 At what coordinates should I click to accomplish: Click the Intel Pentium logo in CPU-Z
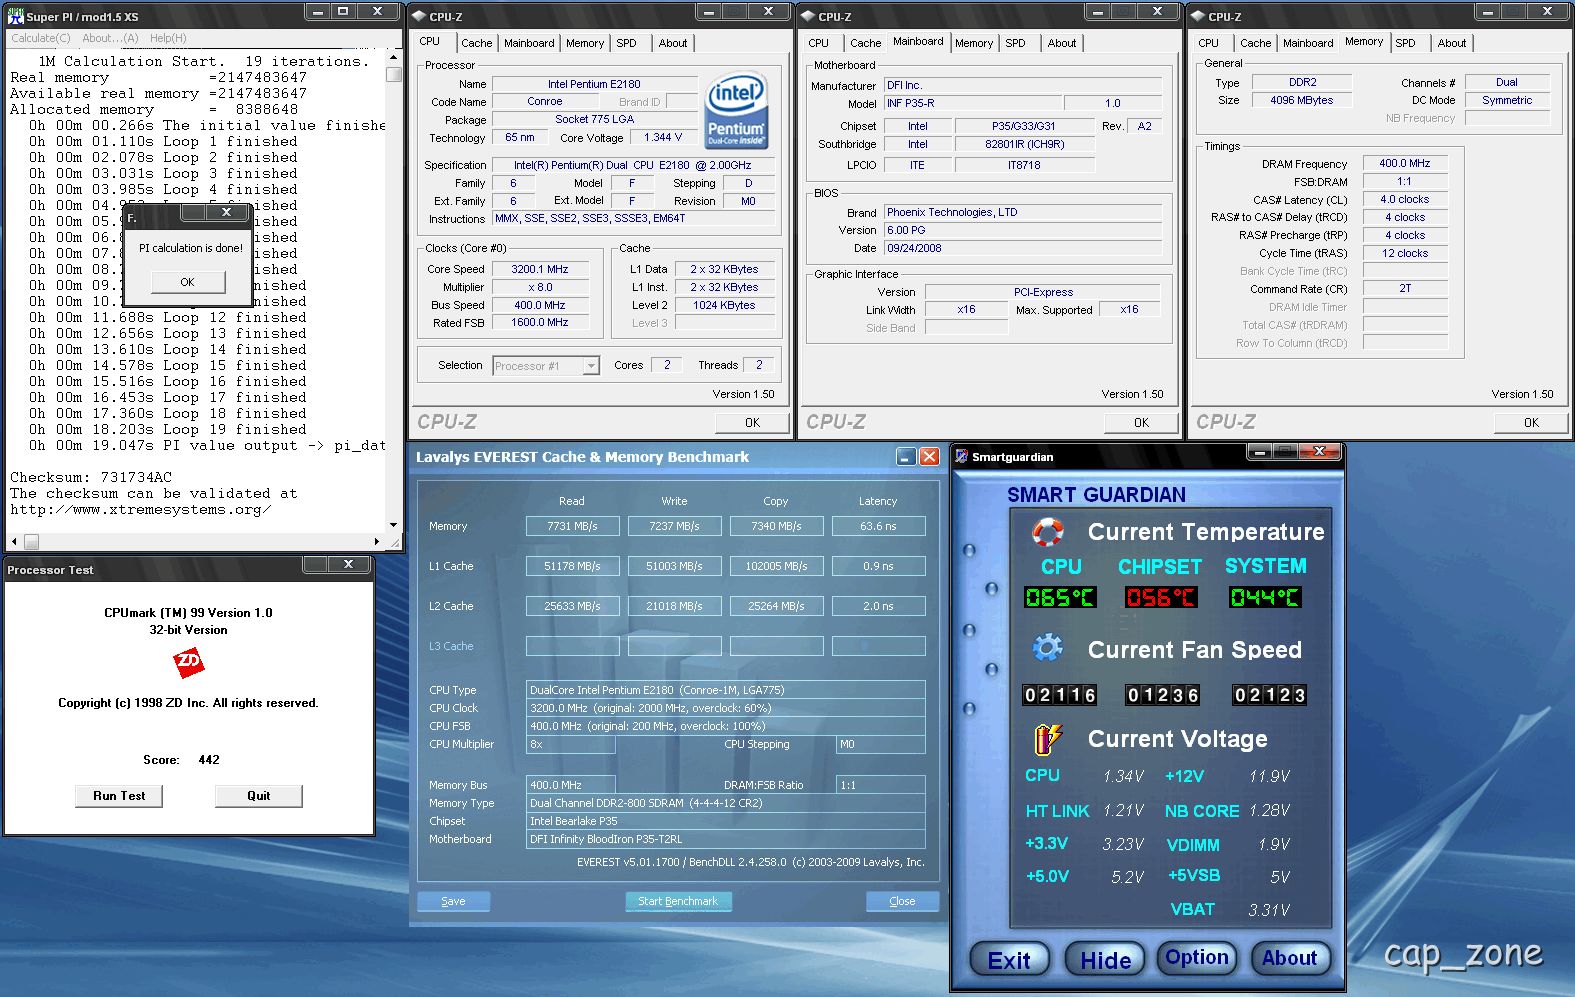click(736, 109)
